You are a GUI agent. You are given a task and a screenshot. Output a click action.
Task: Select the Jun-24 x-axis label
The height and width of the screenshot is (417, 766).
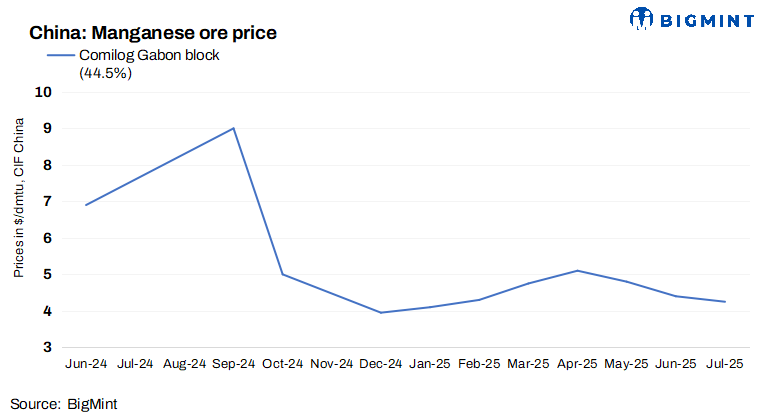point(86,365)
